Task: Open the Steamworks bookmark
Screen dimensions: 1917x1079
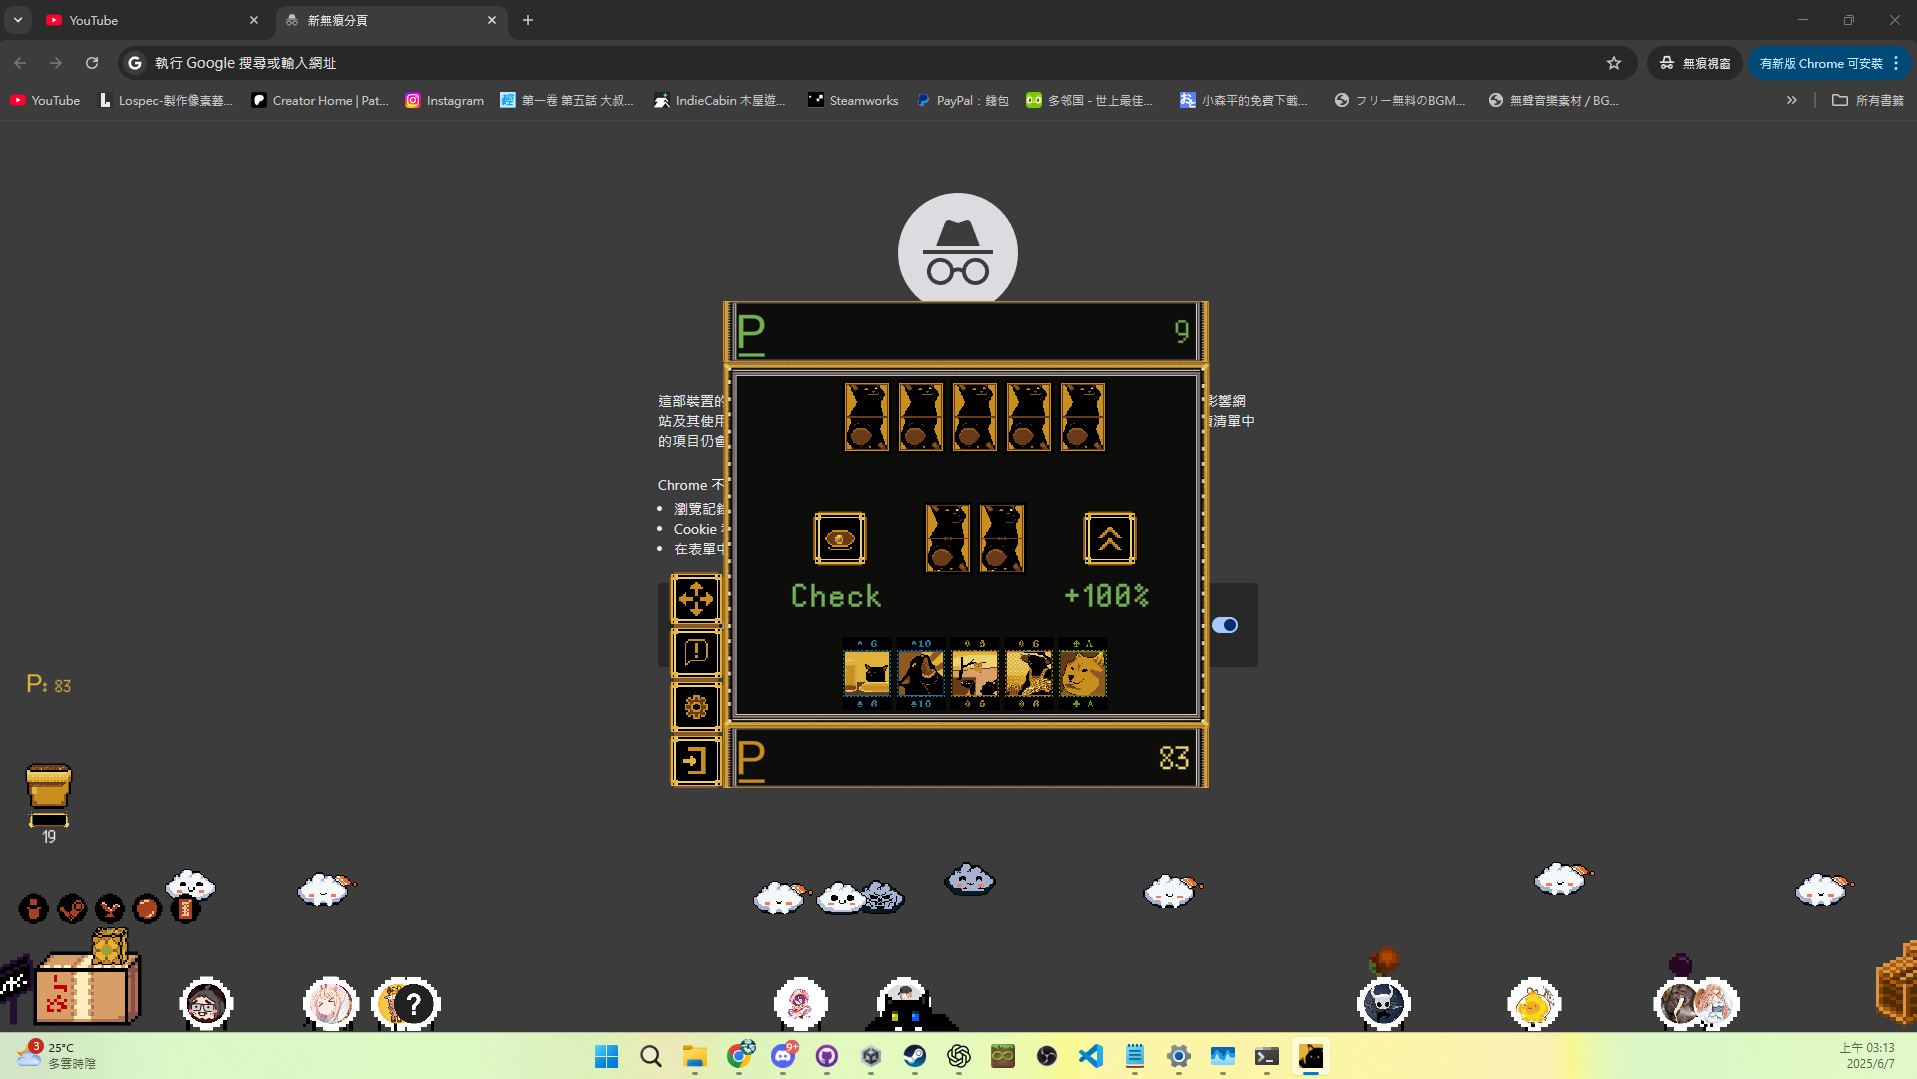Action: tap(853, 100)
